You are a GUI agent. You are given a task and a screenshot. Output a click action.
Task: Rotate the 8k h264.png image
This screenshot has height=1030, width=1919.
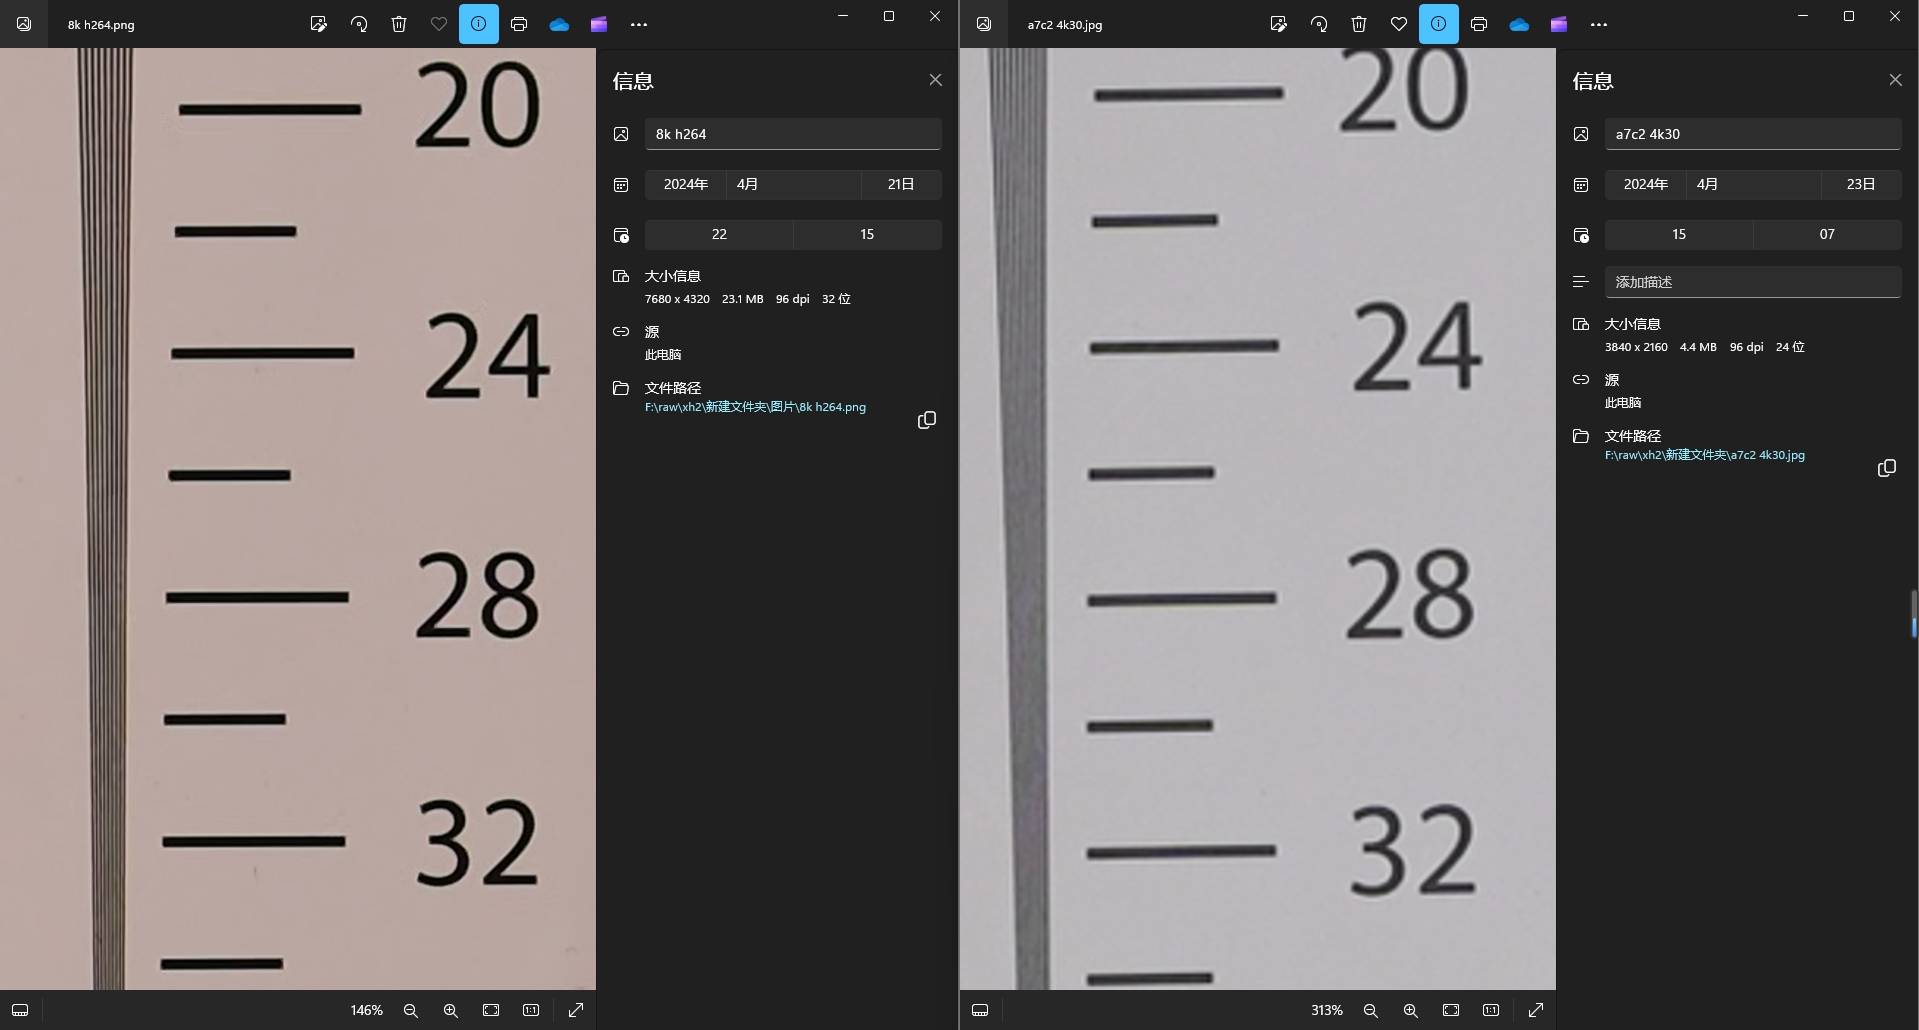pyautogui.click(x=359, y=24)
